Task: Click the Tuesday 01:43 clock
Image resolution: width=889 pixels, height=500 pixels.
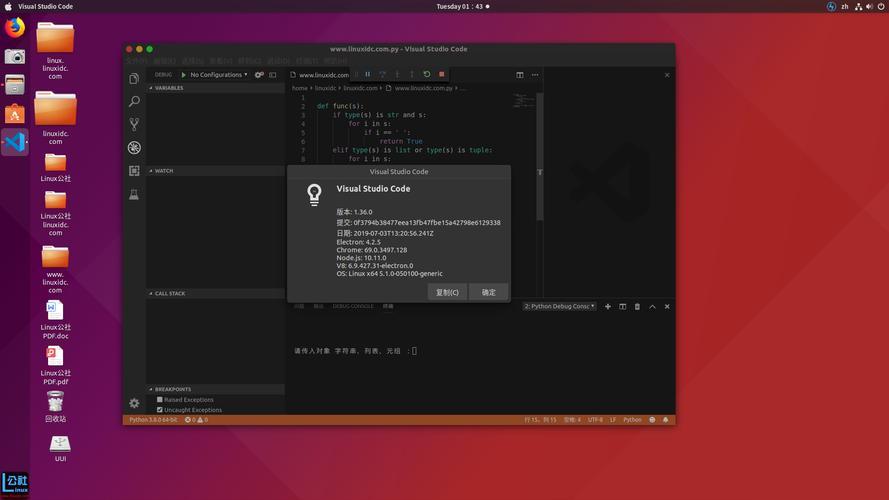Action: click(460, 6)
